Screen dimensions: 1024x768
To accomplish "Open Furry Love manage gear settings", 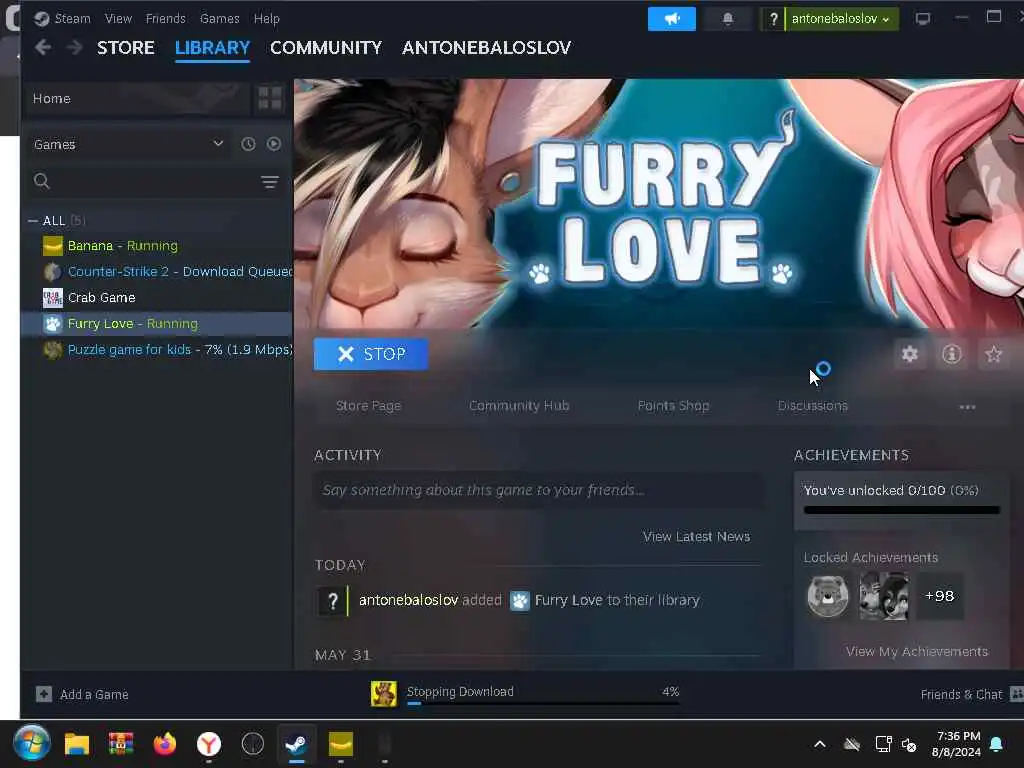I will tap(910, 354).
